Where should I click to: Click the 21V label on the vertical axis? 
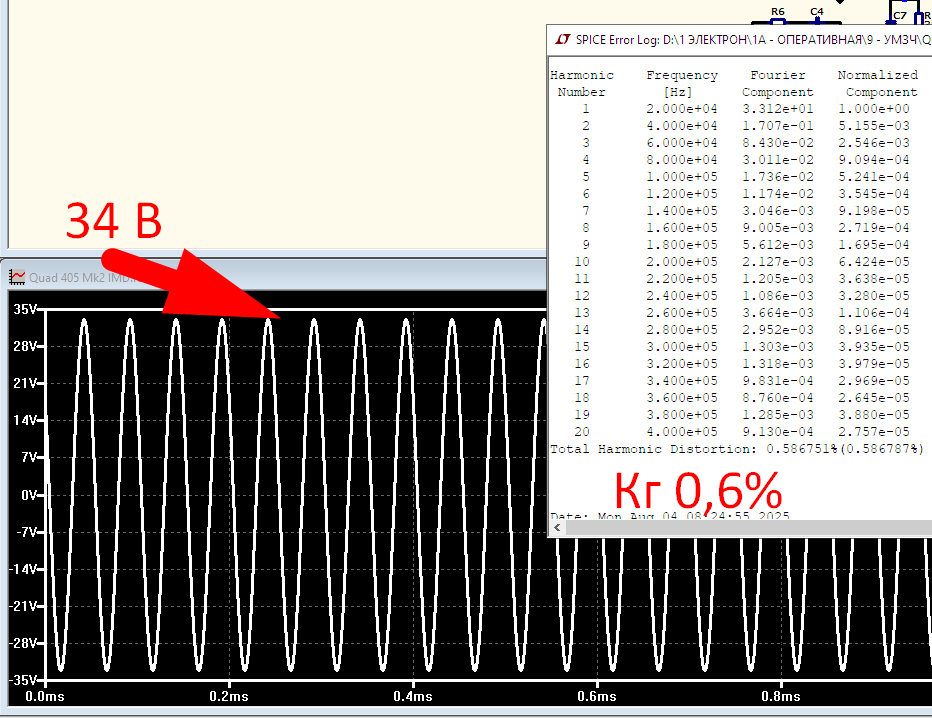click(25, 383)
